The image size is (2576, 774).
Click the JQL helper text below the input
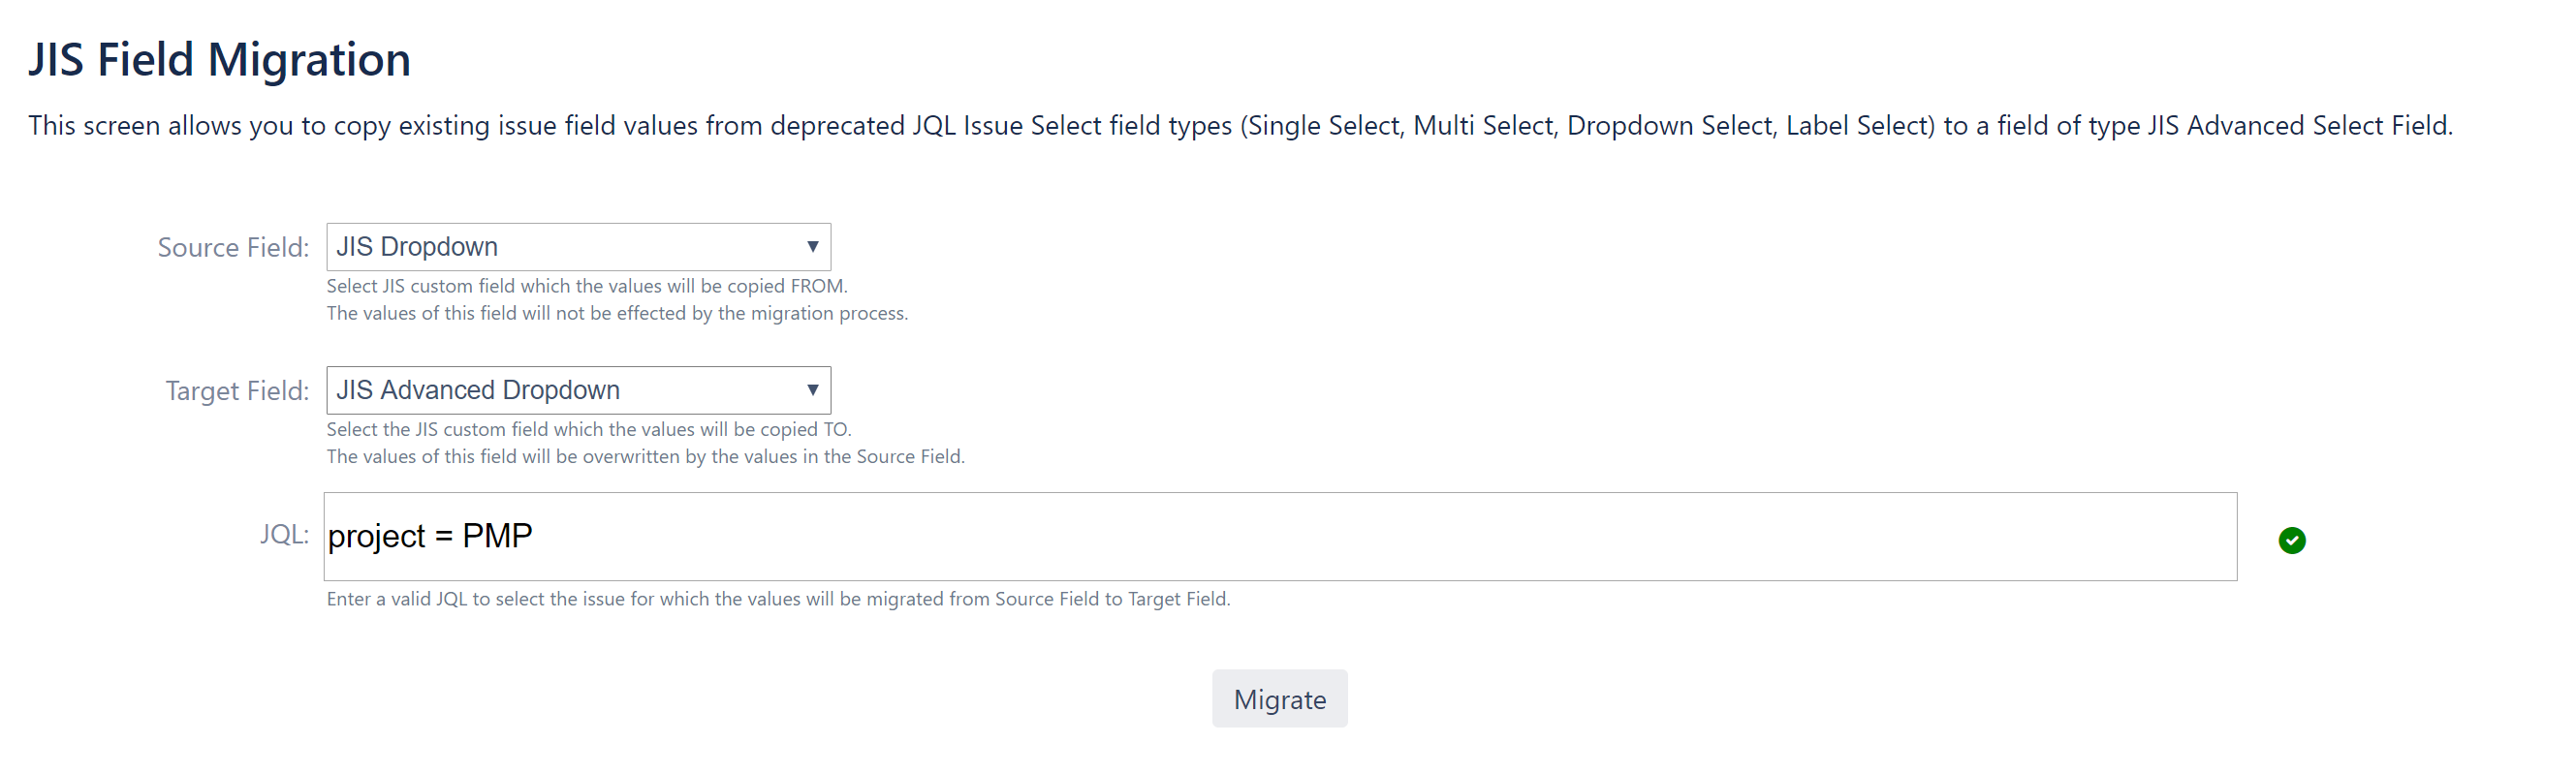[778, 598]
